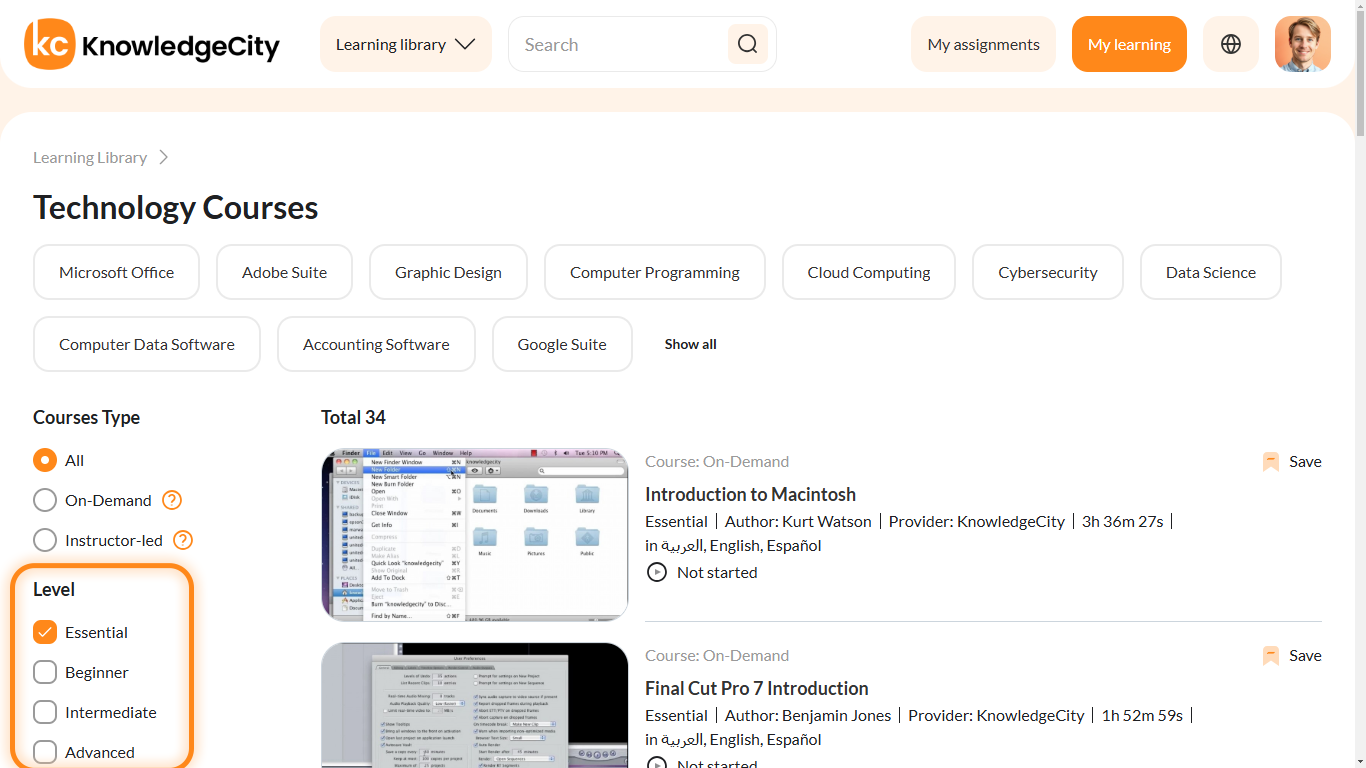
Task: Check the Beginner level checkbox
Action: click(45, 672)
